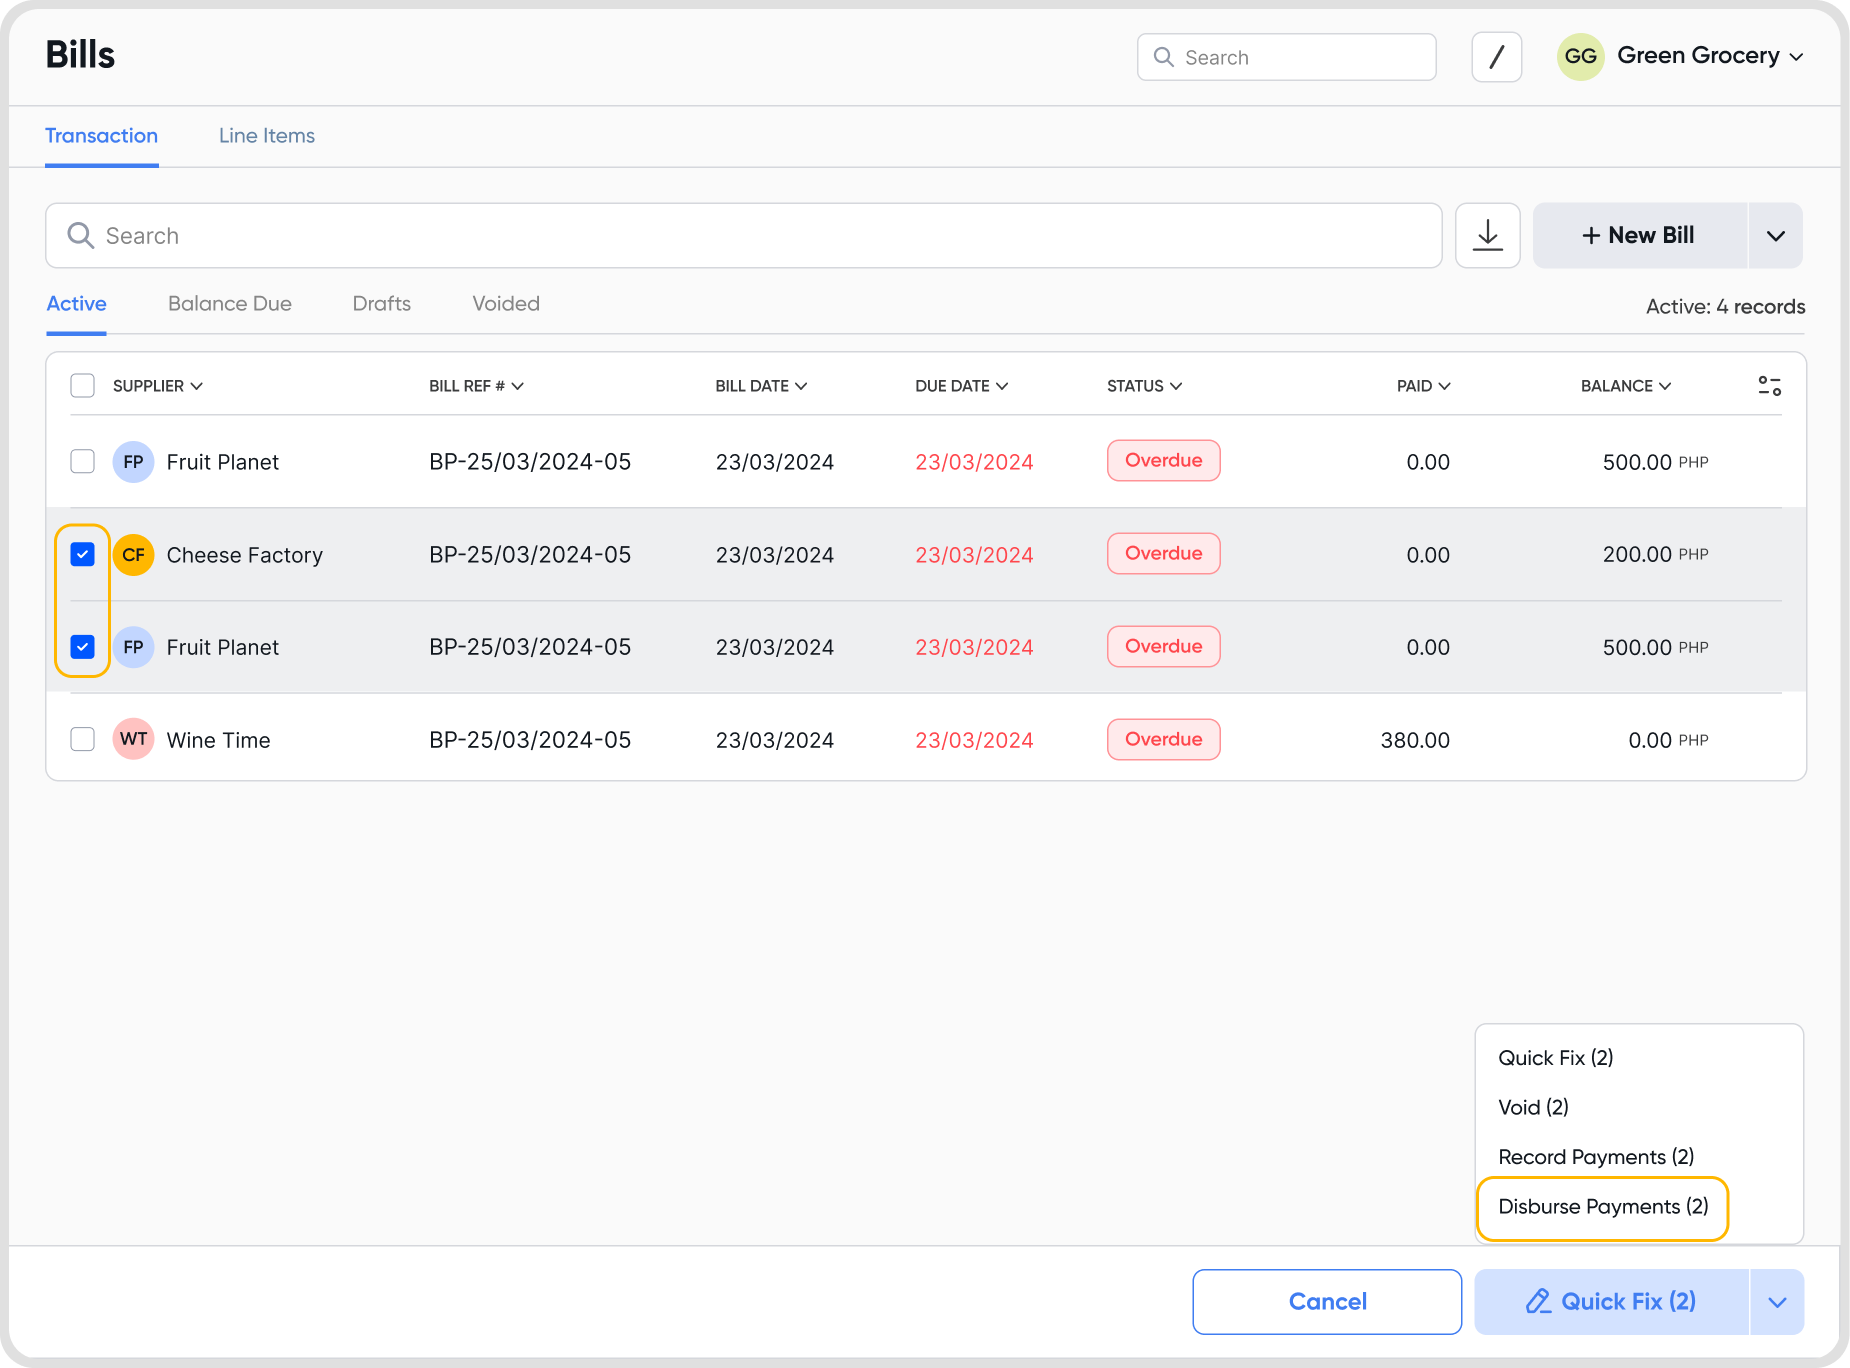This screenshot has height=1368, width=1850.
Task: Sort by the Bill Ref # column
Action: click(x=476, y=386)
